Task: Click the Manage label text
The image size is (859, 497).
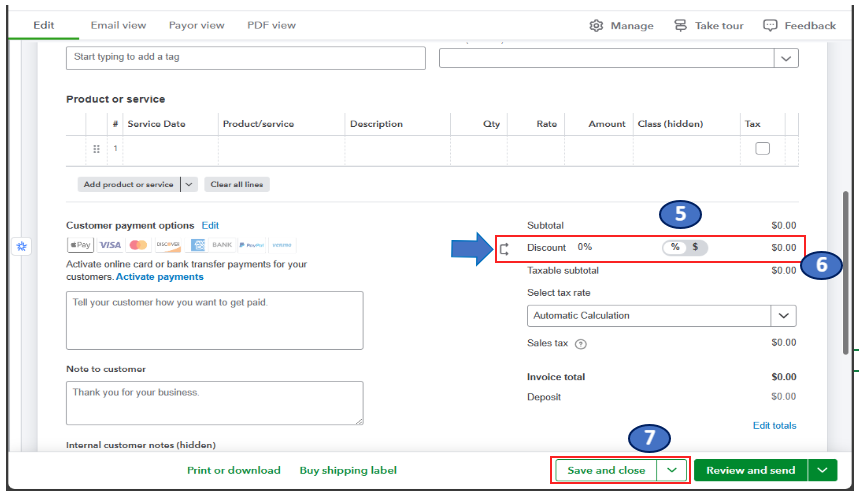Action: coord(632,26)
